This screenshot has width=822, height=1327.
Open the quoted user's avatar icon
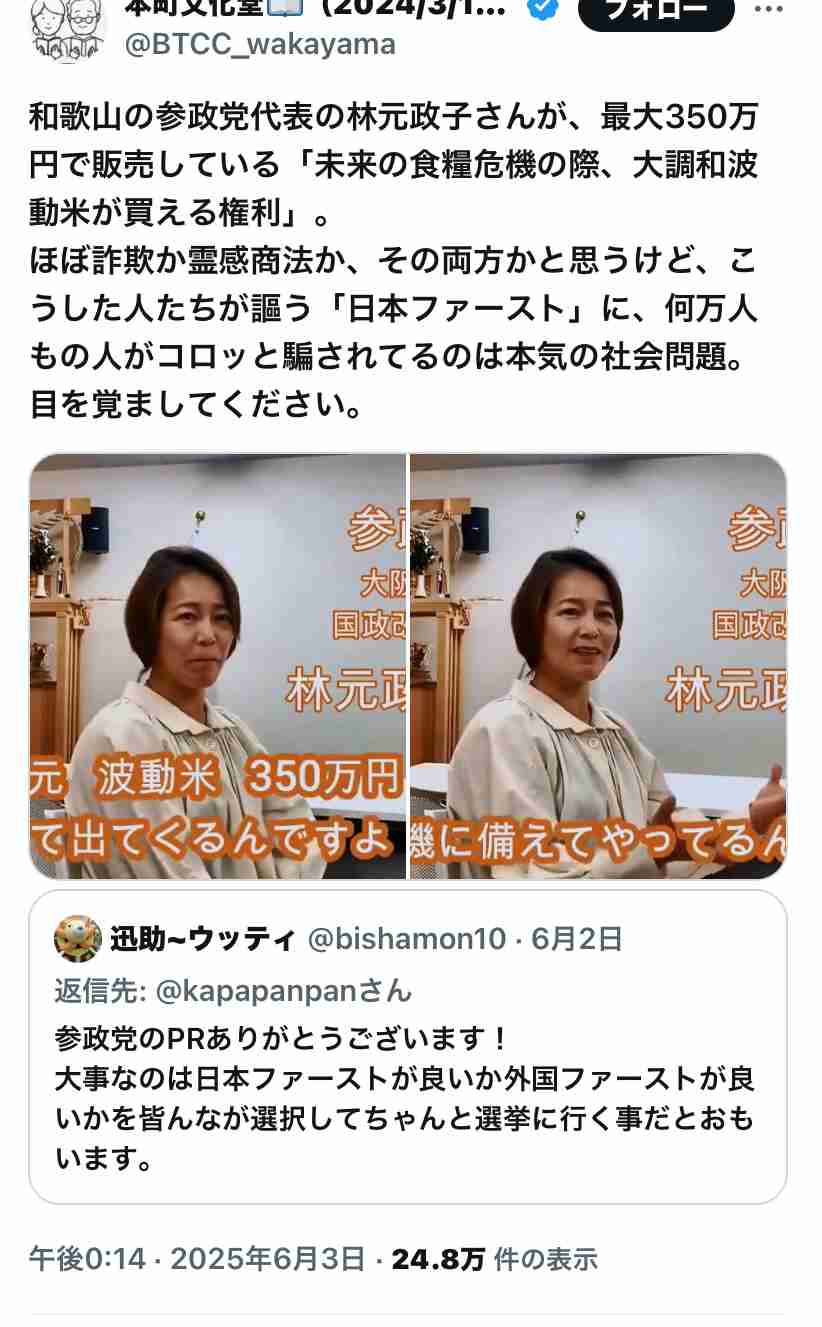(x=78, y=939)
